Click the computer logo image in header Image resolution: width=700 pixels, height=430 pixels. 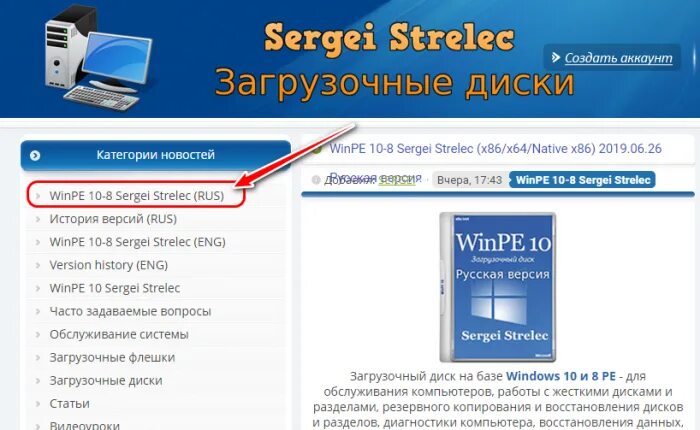[98, 58]
